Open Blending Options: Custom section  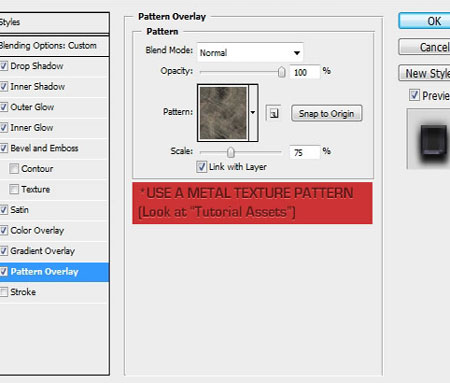coord(54,46)
